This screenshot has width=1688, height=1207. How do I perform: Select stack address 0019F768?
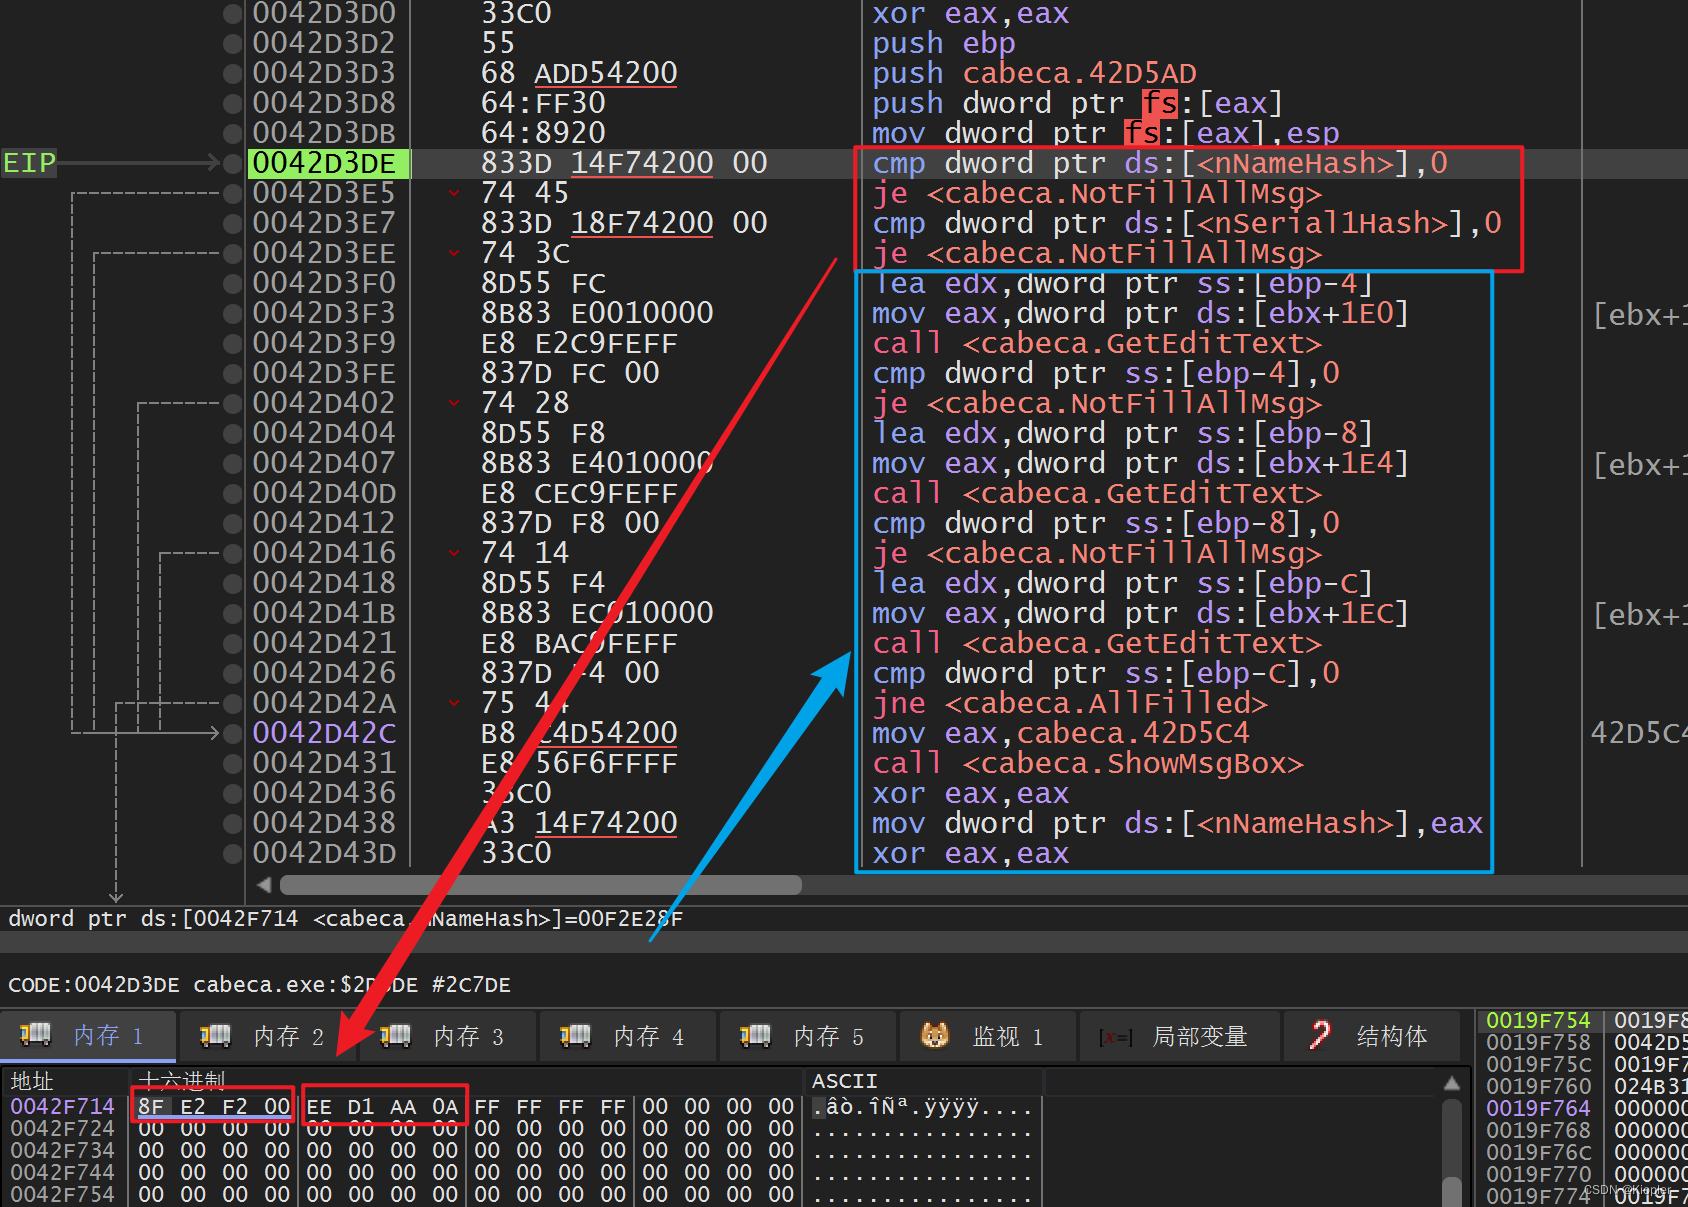click(x=1538, y=1130)
